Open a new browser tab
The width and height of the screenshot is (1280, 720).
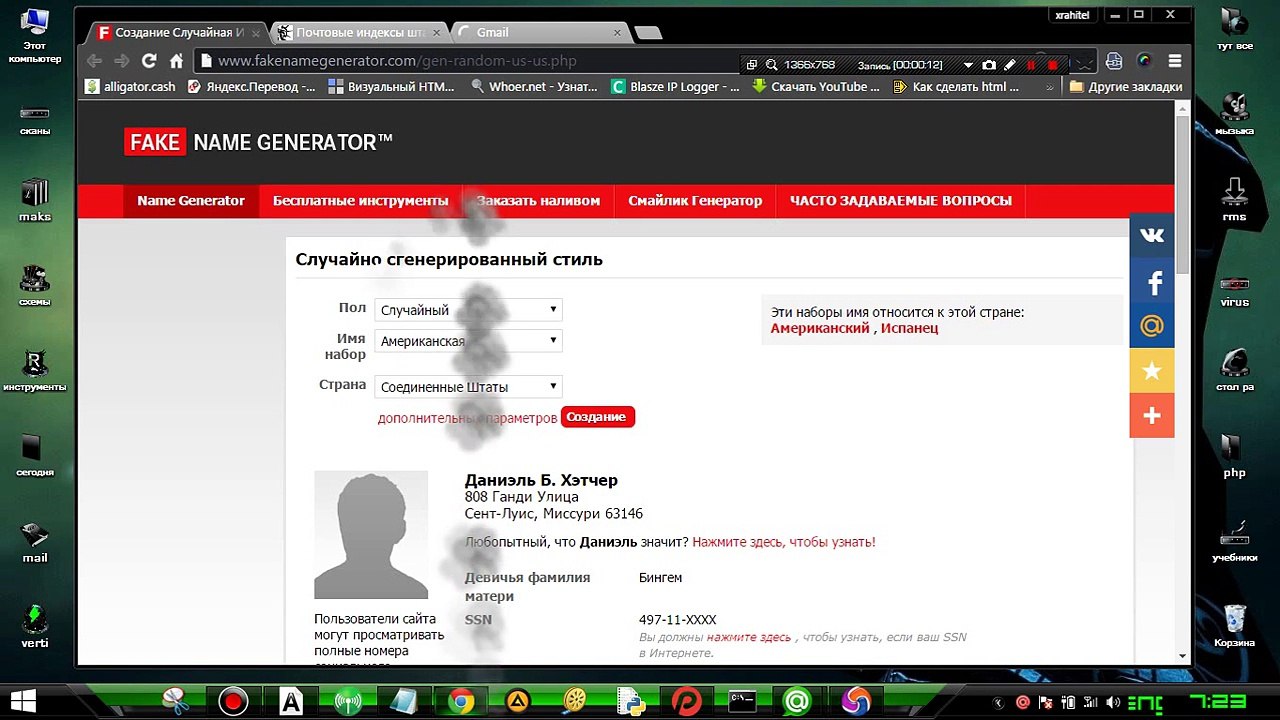[648, 33]
